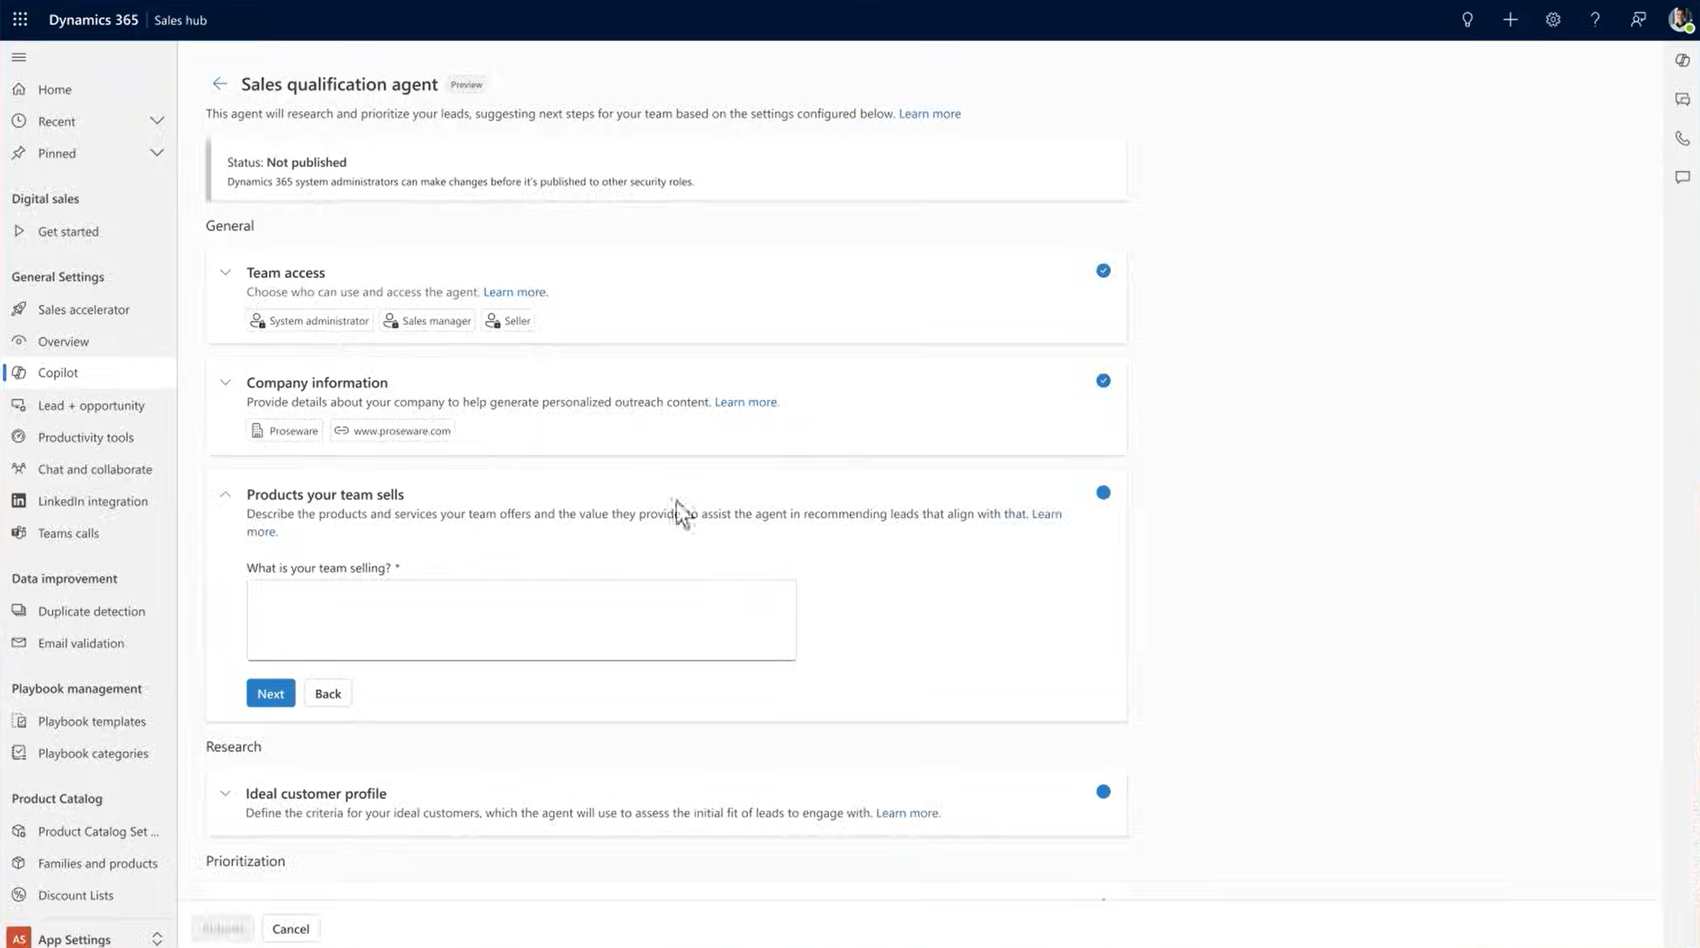Open the app launcher waffle icon
1700x948 pixels.
(x=20, y=20)
